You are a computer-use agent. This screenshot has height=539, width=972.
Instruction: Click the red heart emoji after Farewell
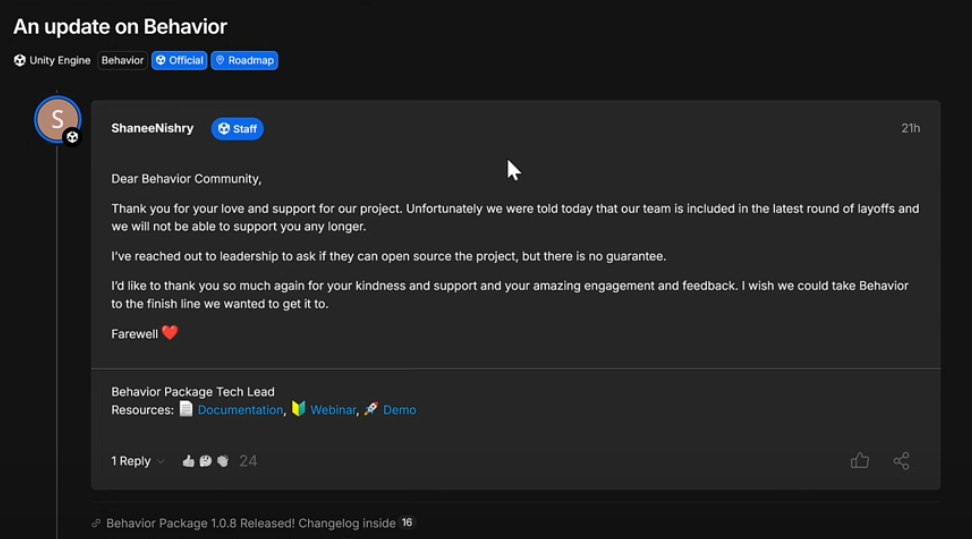170,333
